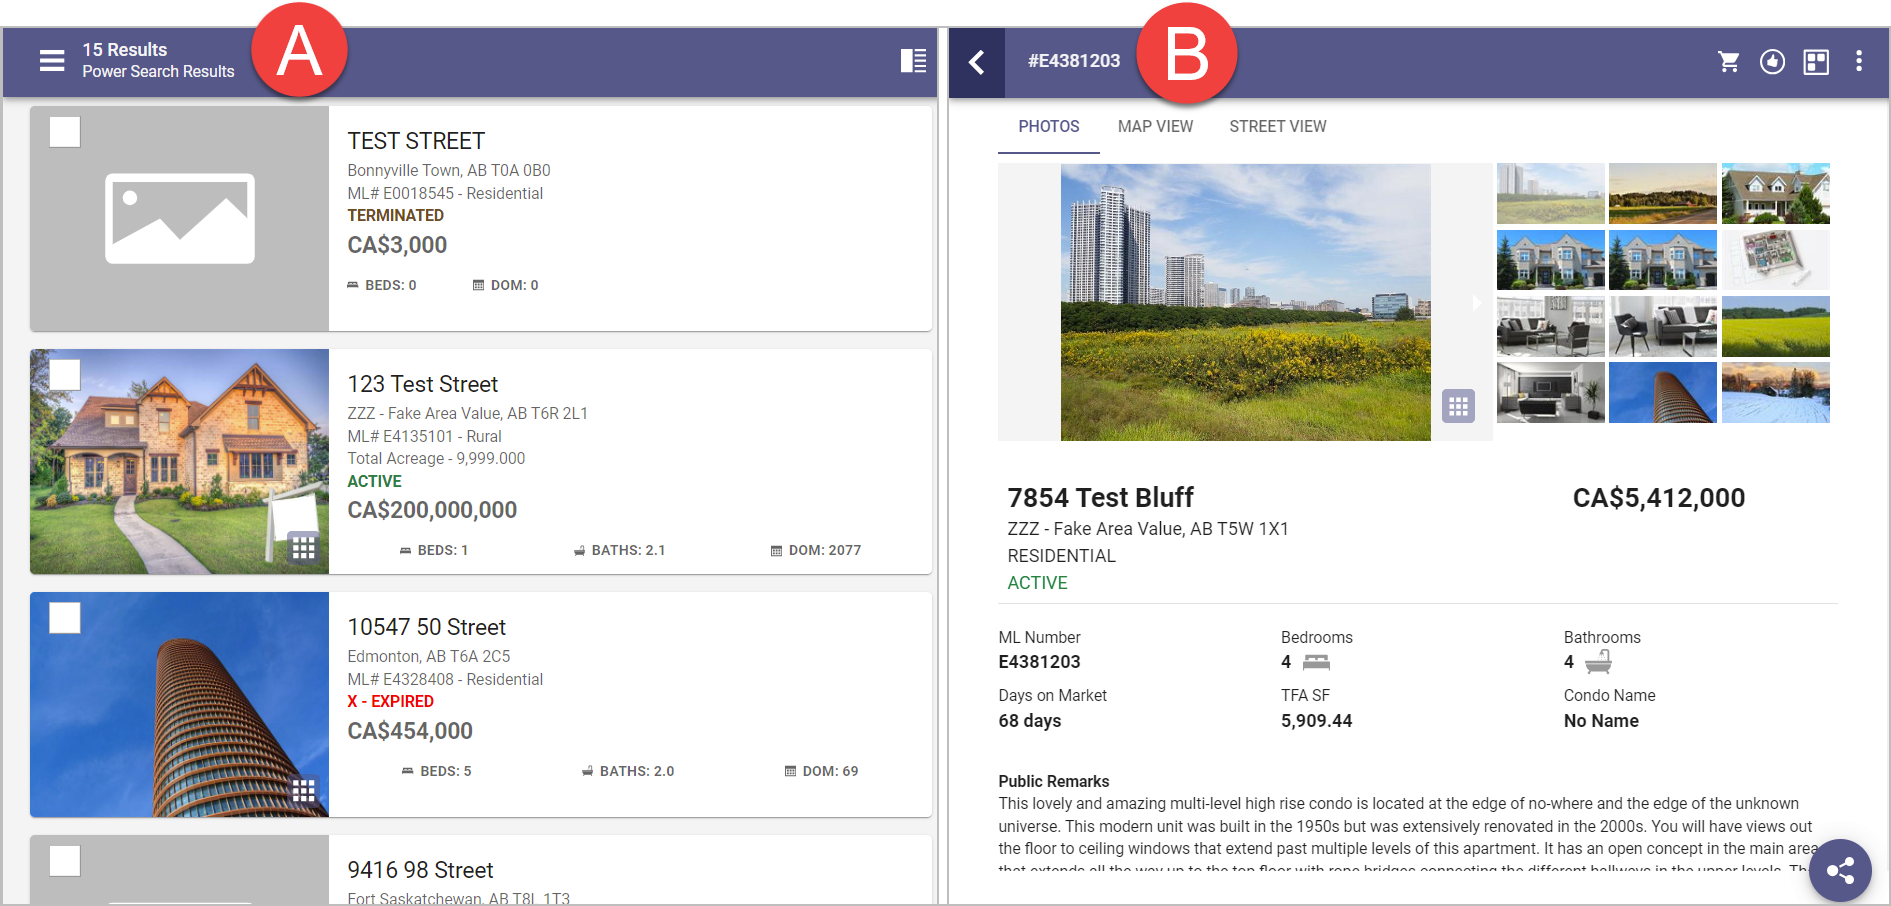Click the CA$5,412,000 price
This screenshot has width=1891, height=906.
(1659, 498)
